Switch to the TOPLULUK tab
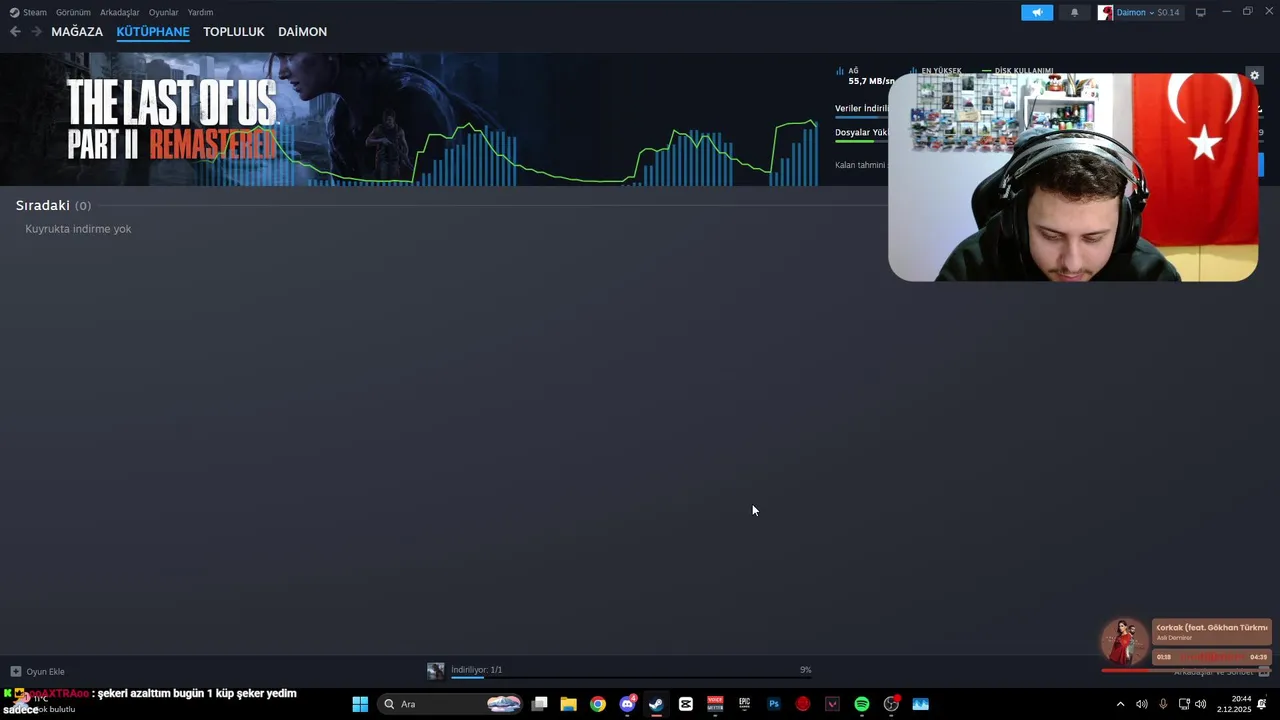Viewport: 1280px width, 720px height. pyautogui.click(x=234, y=32)
